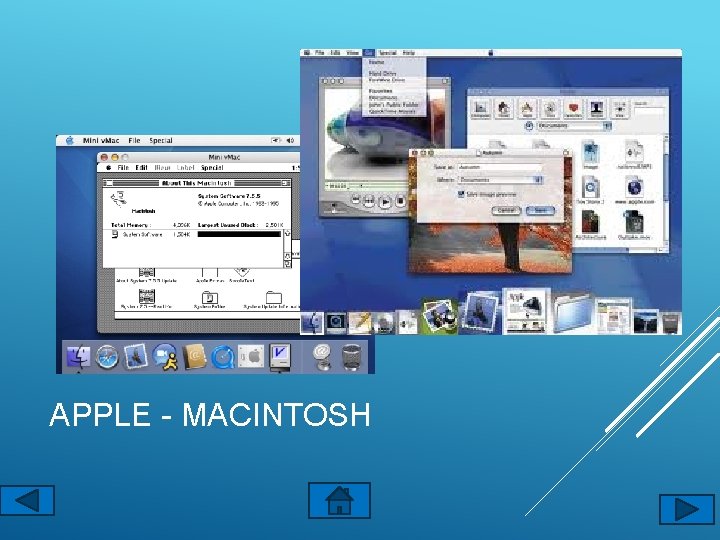Screen dimensions: 720x540
Task: Select the image file icon in Finder
Action: coord(591,154)
